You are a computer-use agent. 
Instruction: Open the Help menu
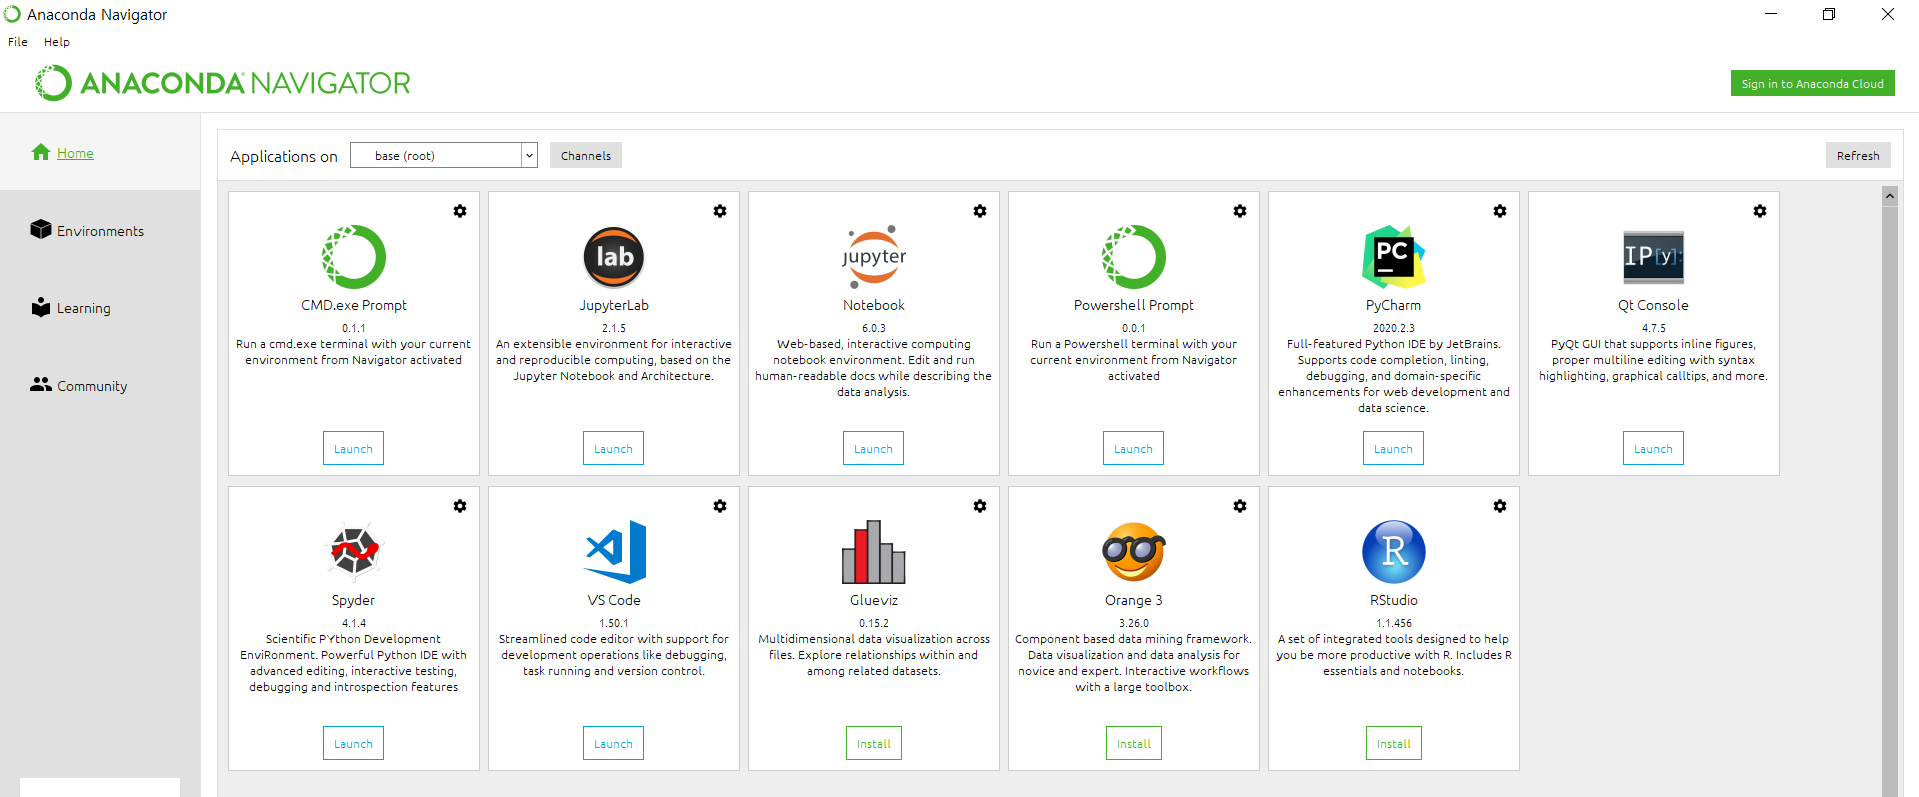coord(57,42)
